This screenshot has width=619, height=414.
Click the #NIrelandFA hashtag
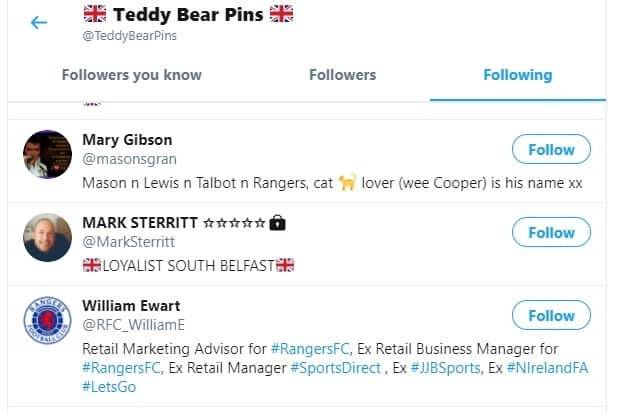[x=547, y=368]
